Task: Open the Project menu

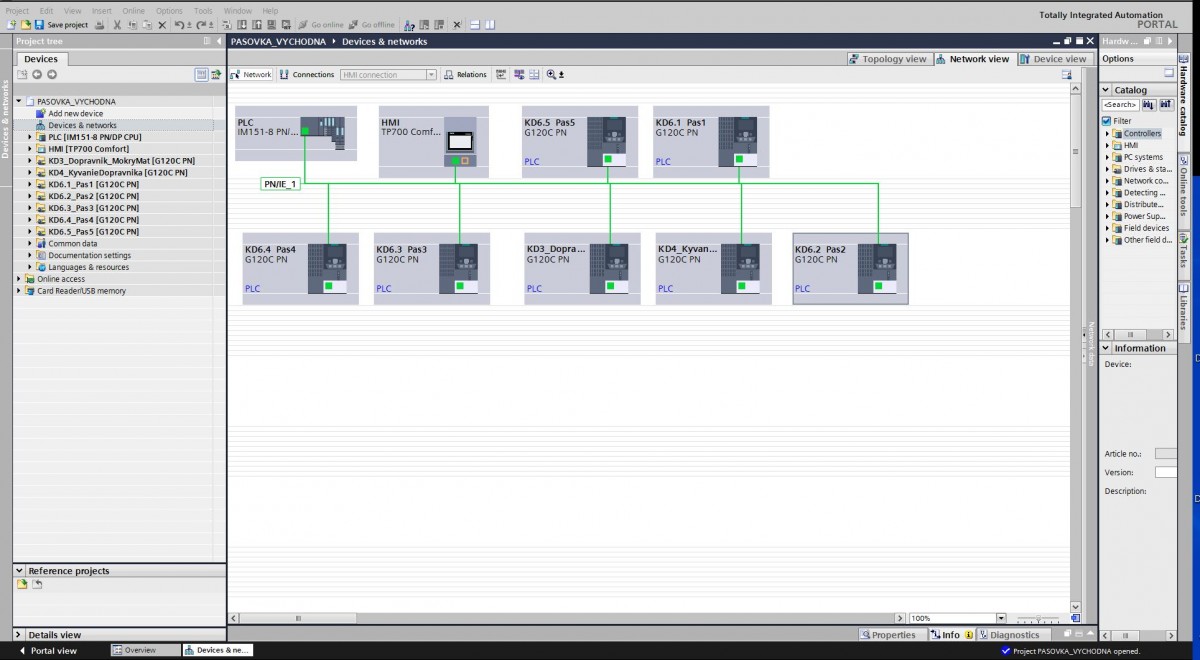Action: (x=17, y=10)
